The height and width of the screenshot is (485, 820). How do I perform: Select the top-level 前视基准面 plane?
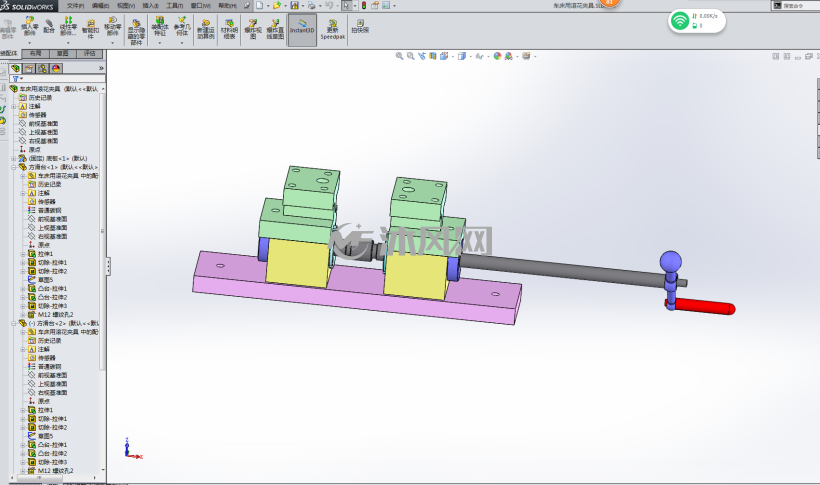[x=43, y=124]
